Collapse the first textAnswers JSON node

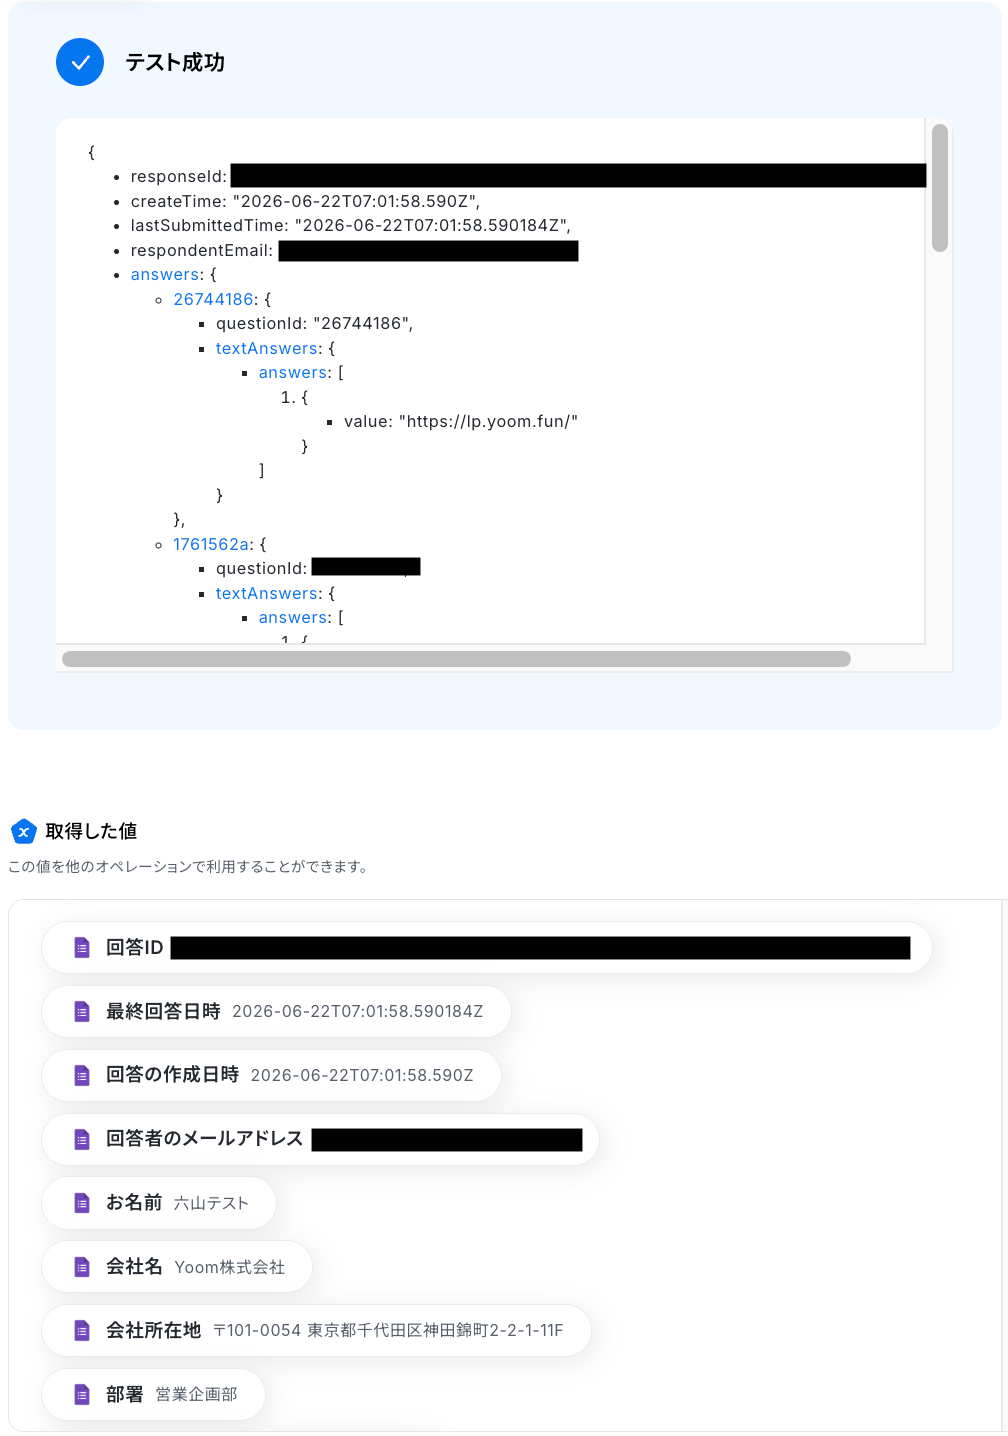click(267, 348)
